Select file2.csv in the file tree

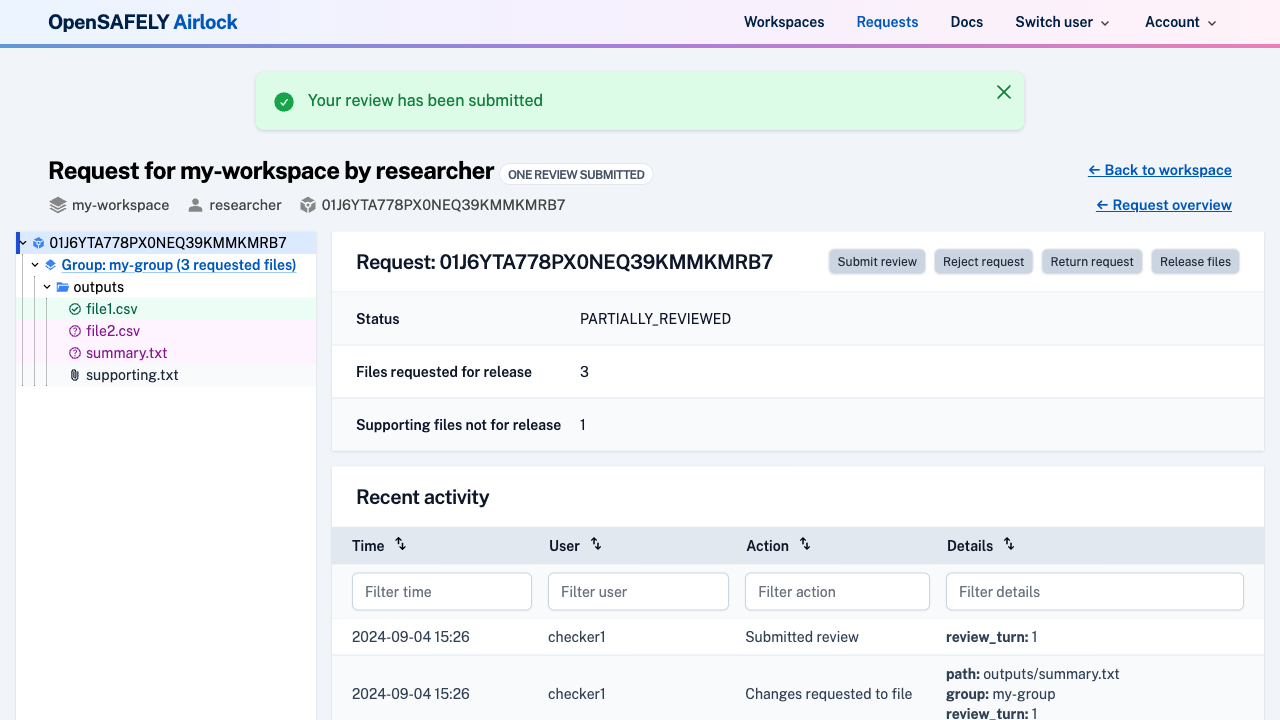(113, 331)
